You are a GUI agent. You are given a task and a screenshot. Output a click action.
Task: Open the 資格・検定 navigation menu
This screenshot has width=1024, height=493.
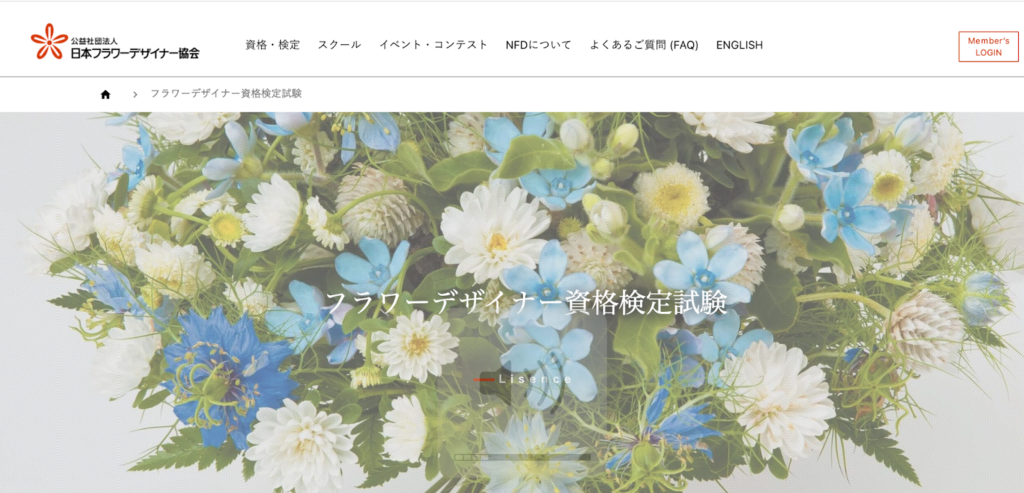click(272, 45)
